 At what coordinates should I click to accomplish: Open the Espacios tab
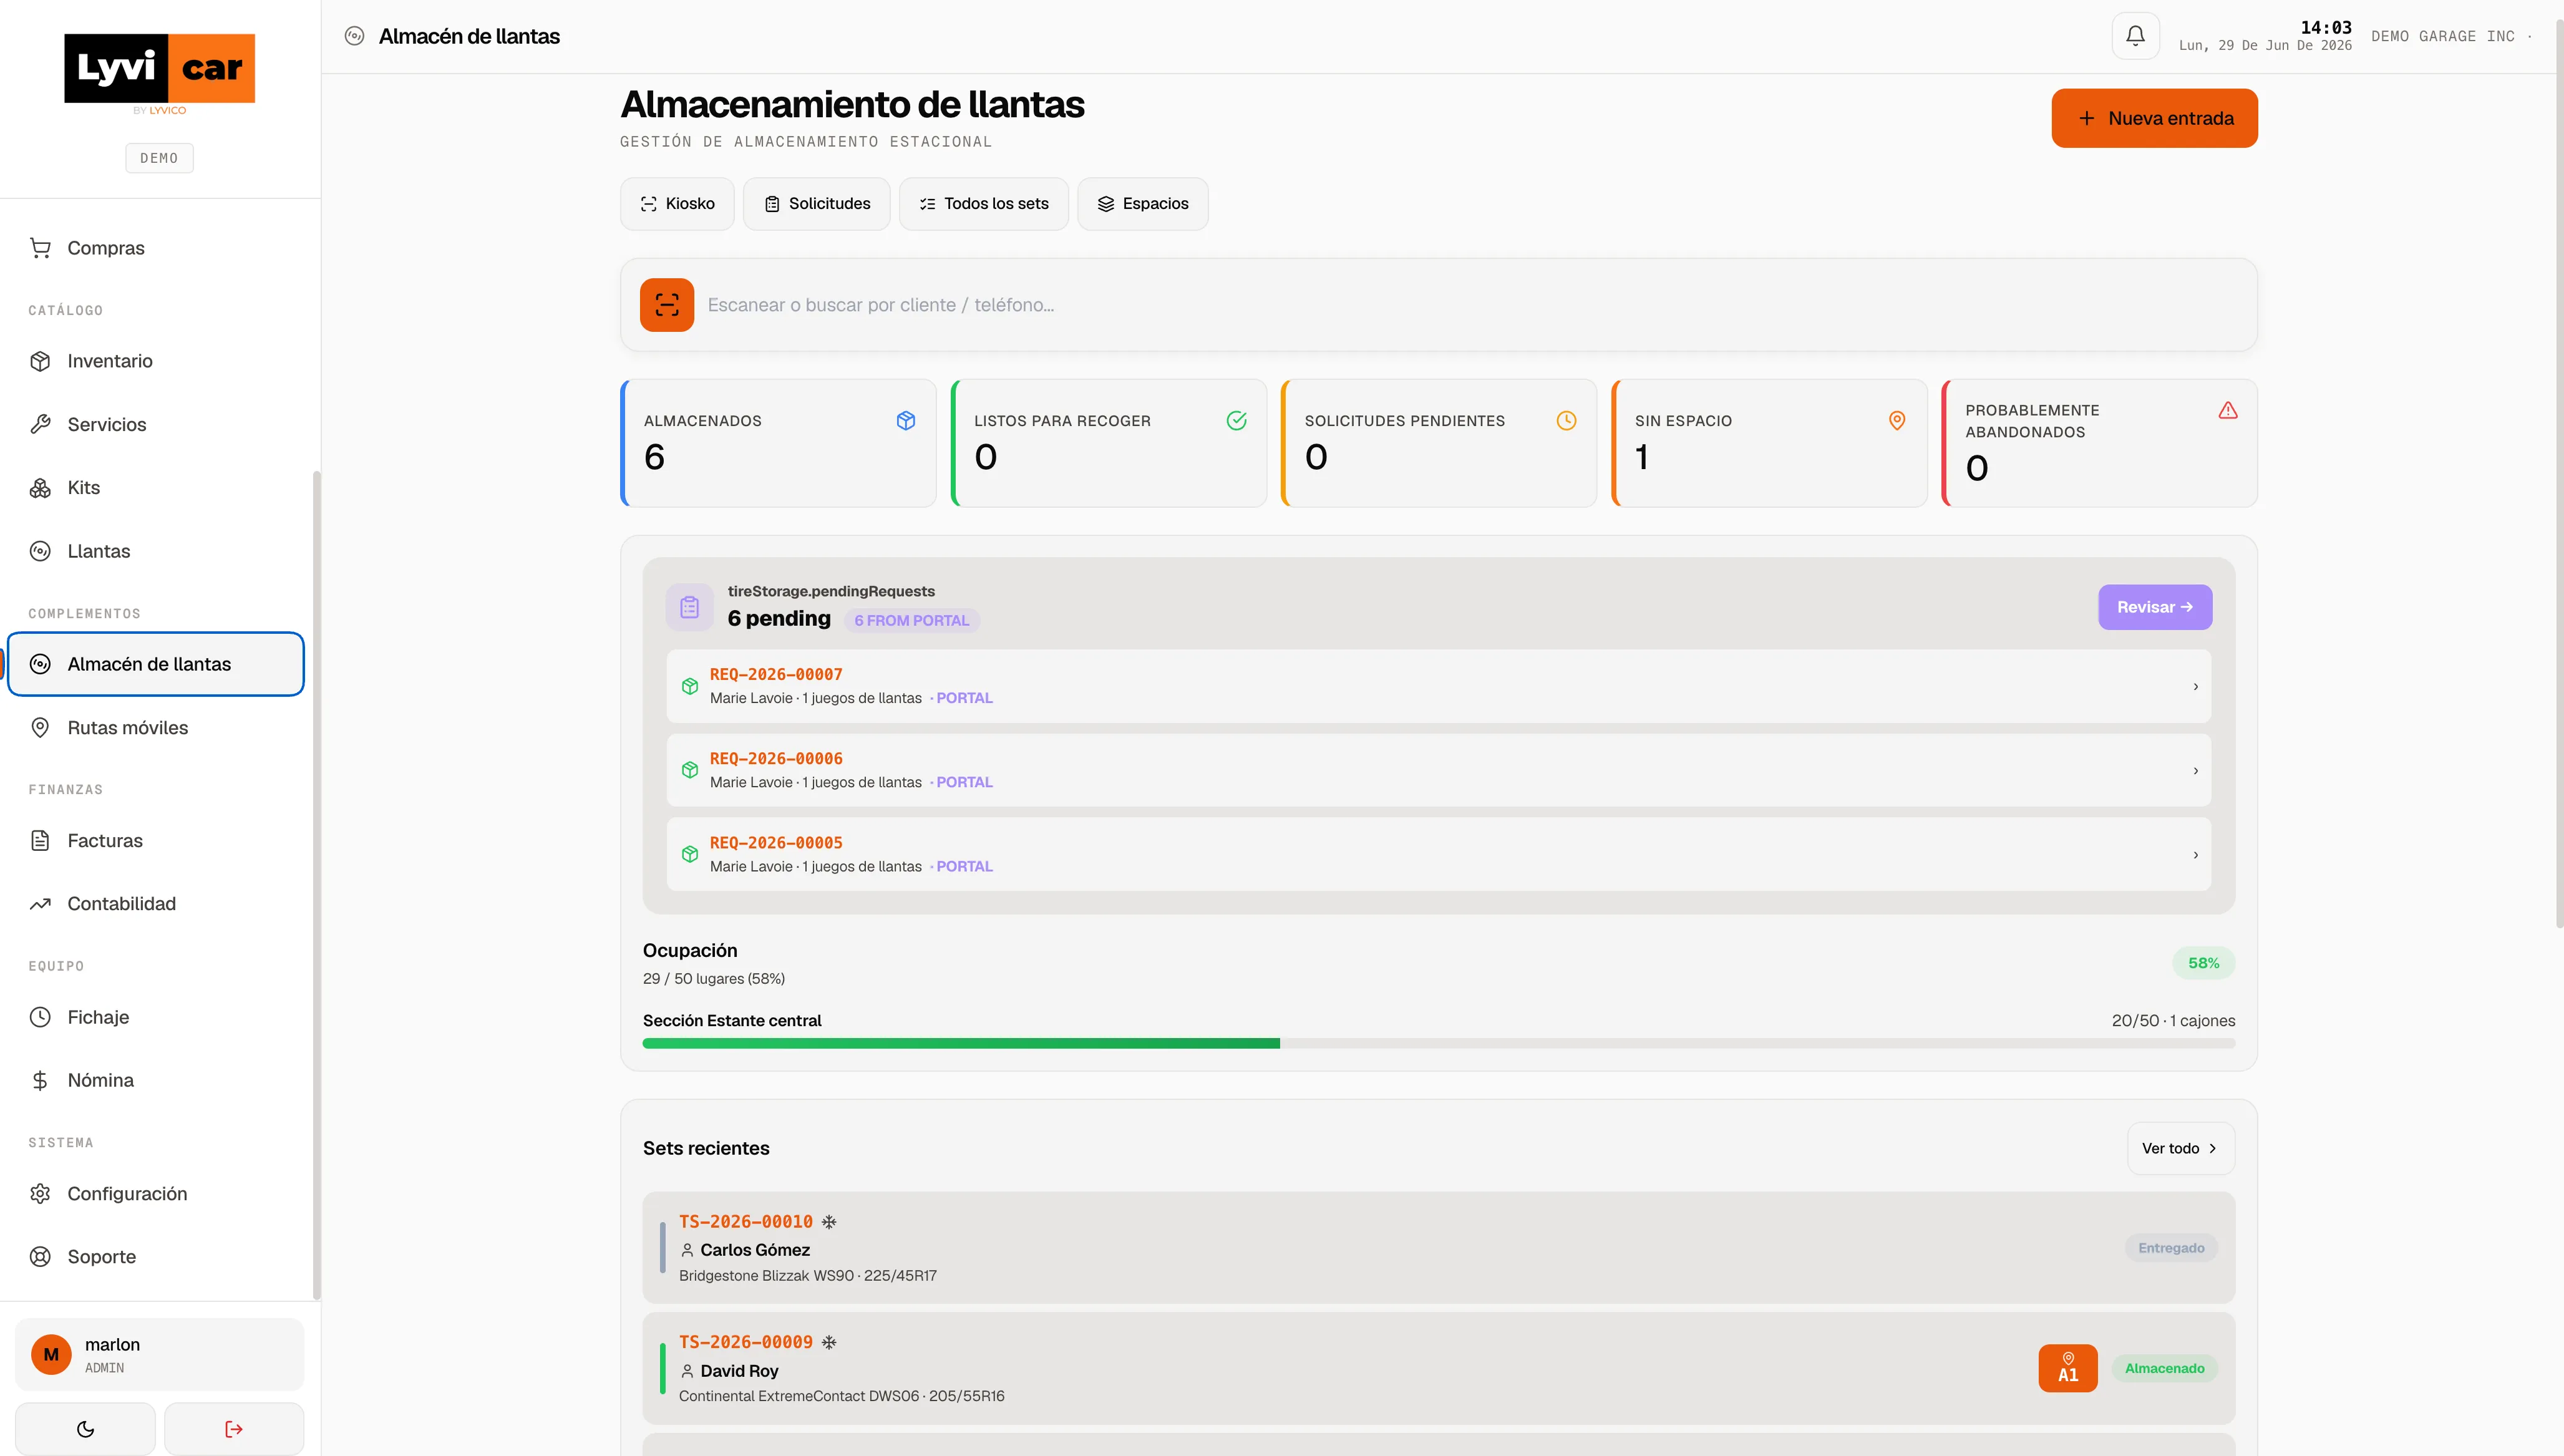pos(1143,204)
